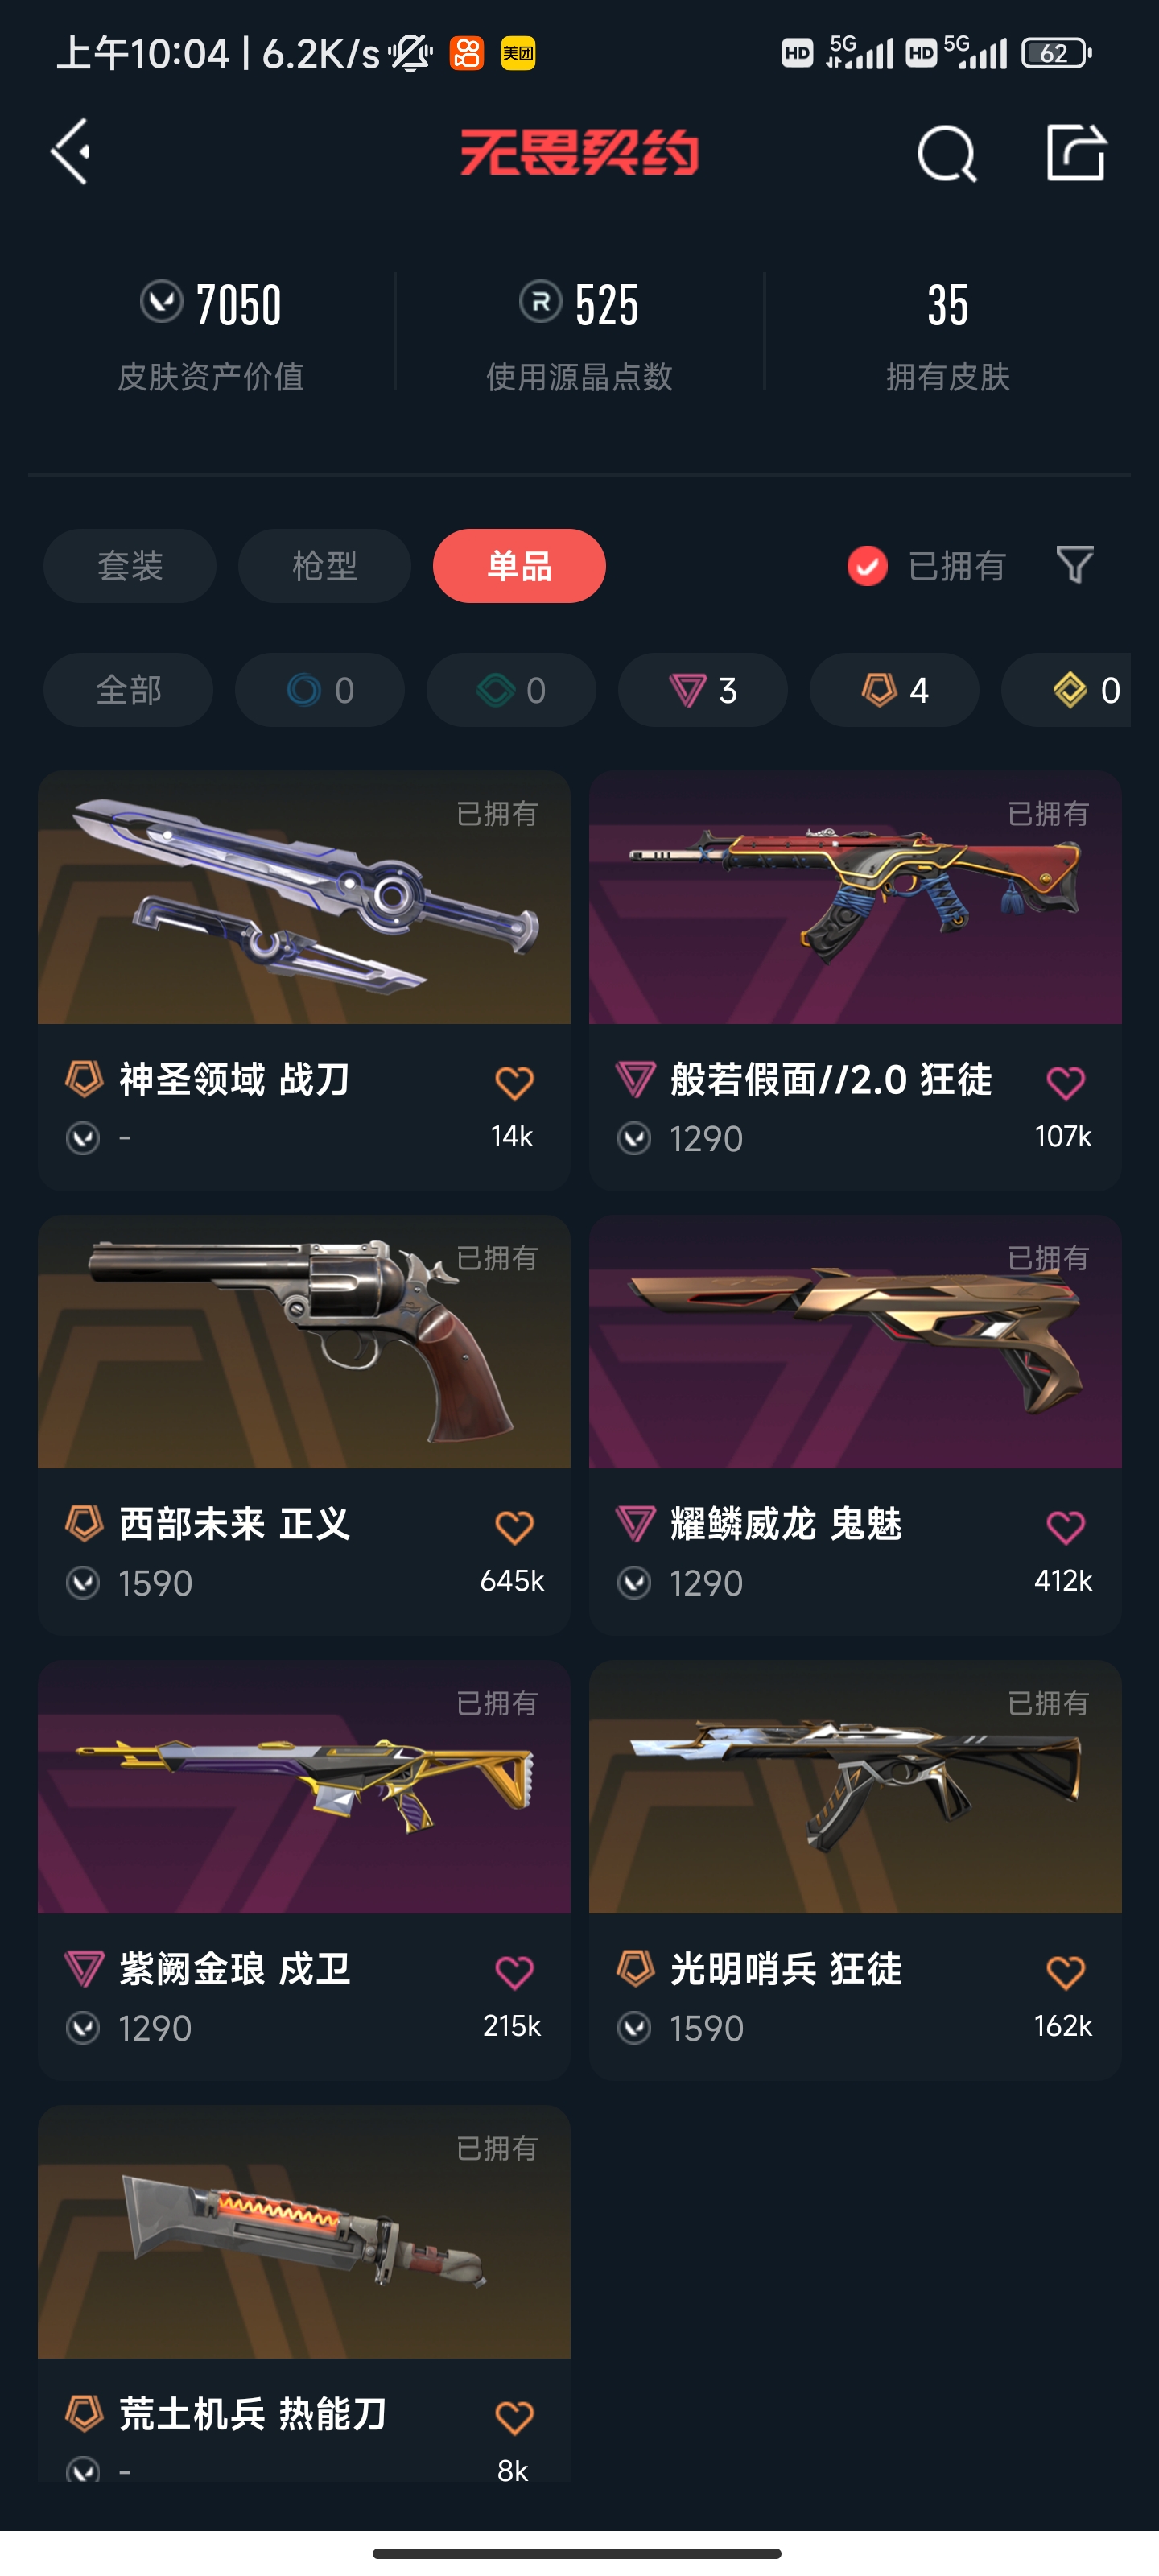Filter by orange tier showing 4
This screenshot has height=2576, width=1159.
894,690
